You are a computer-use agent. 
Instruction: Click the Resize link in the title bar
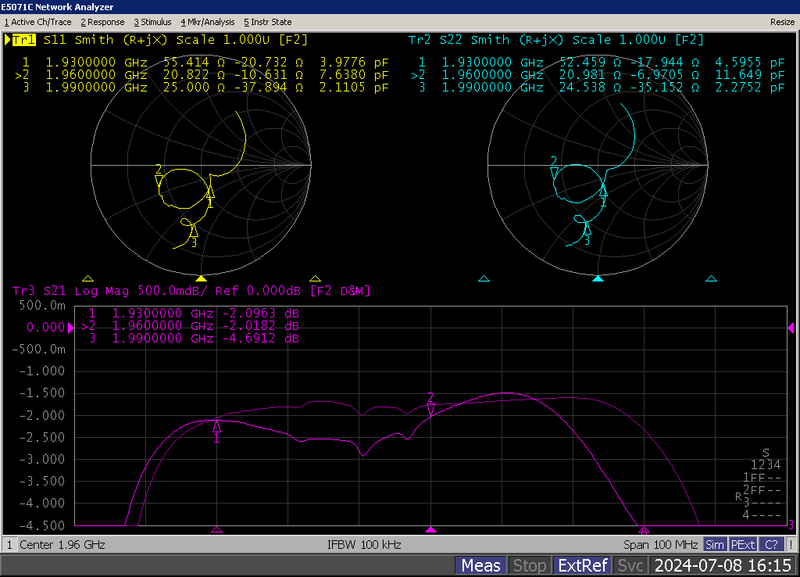(x=782, y=21)
